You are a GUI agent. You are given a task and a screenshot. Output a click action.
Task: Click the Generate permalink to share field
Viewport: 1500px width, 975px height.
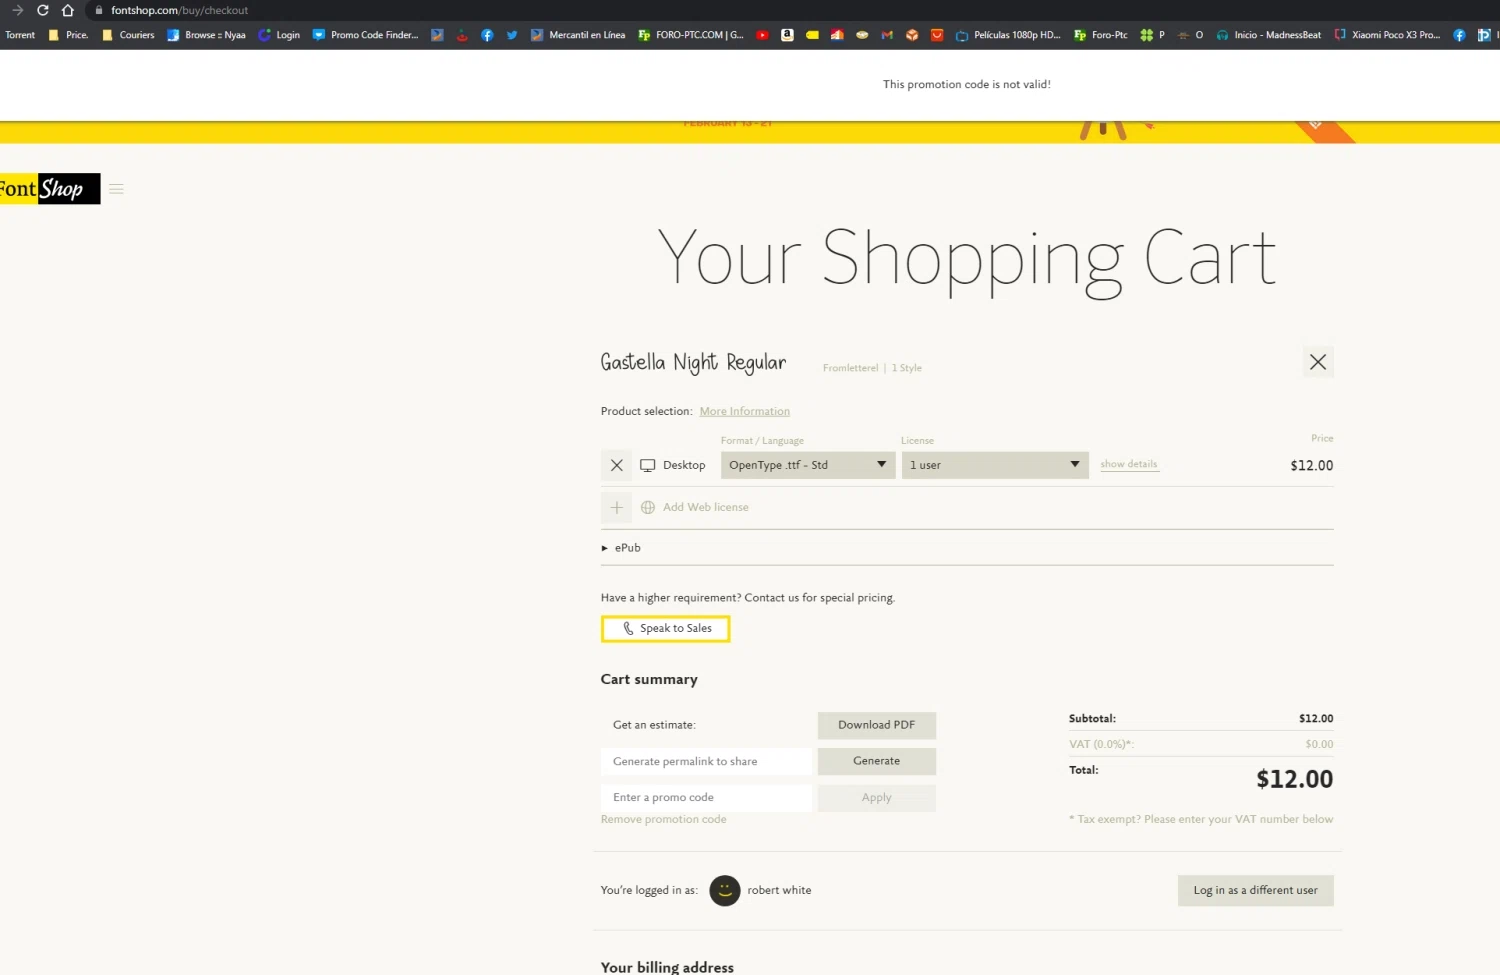(x=707, y=761)
